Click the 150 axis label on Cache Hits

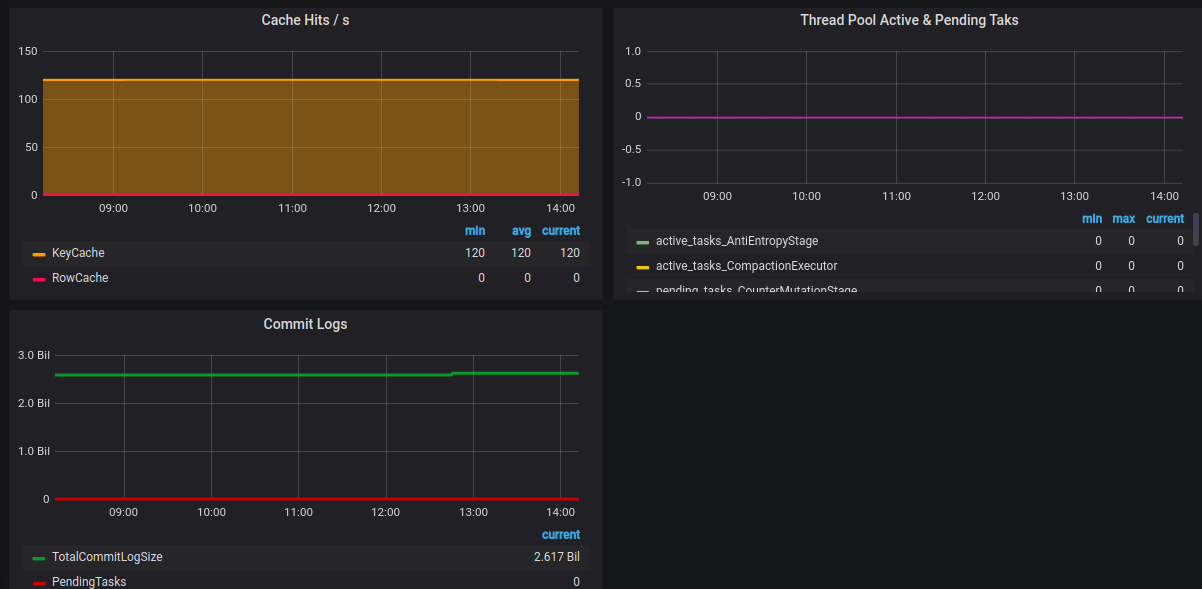coord(28,52)
